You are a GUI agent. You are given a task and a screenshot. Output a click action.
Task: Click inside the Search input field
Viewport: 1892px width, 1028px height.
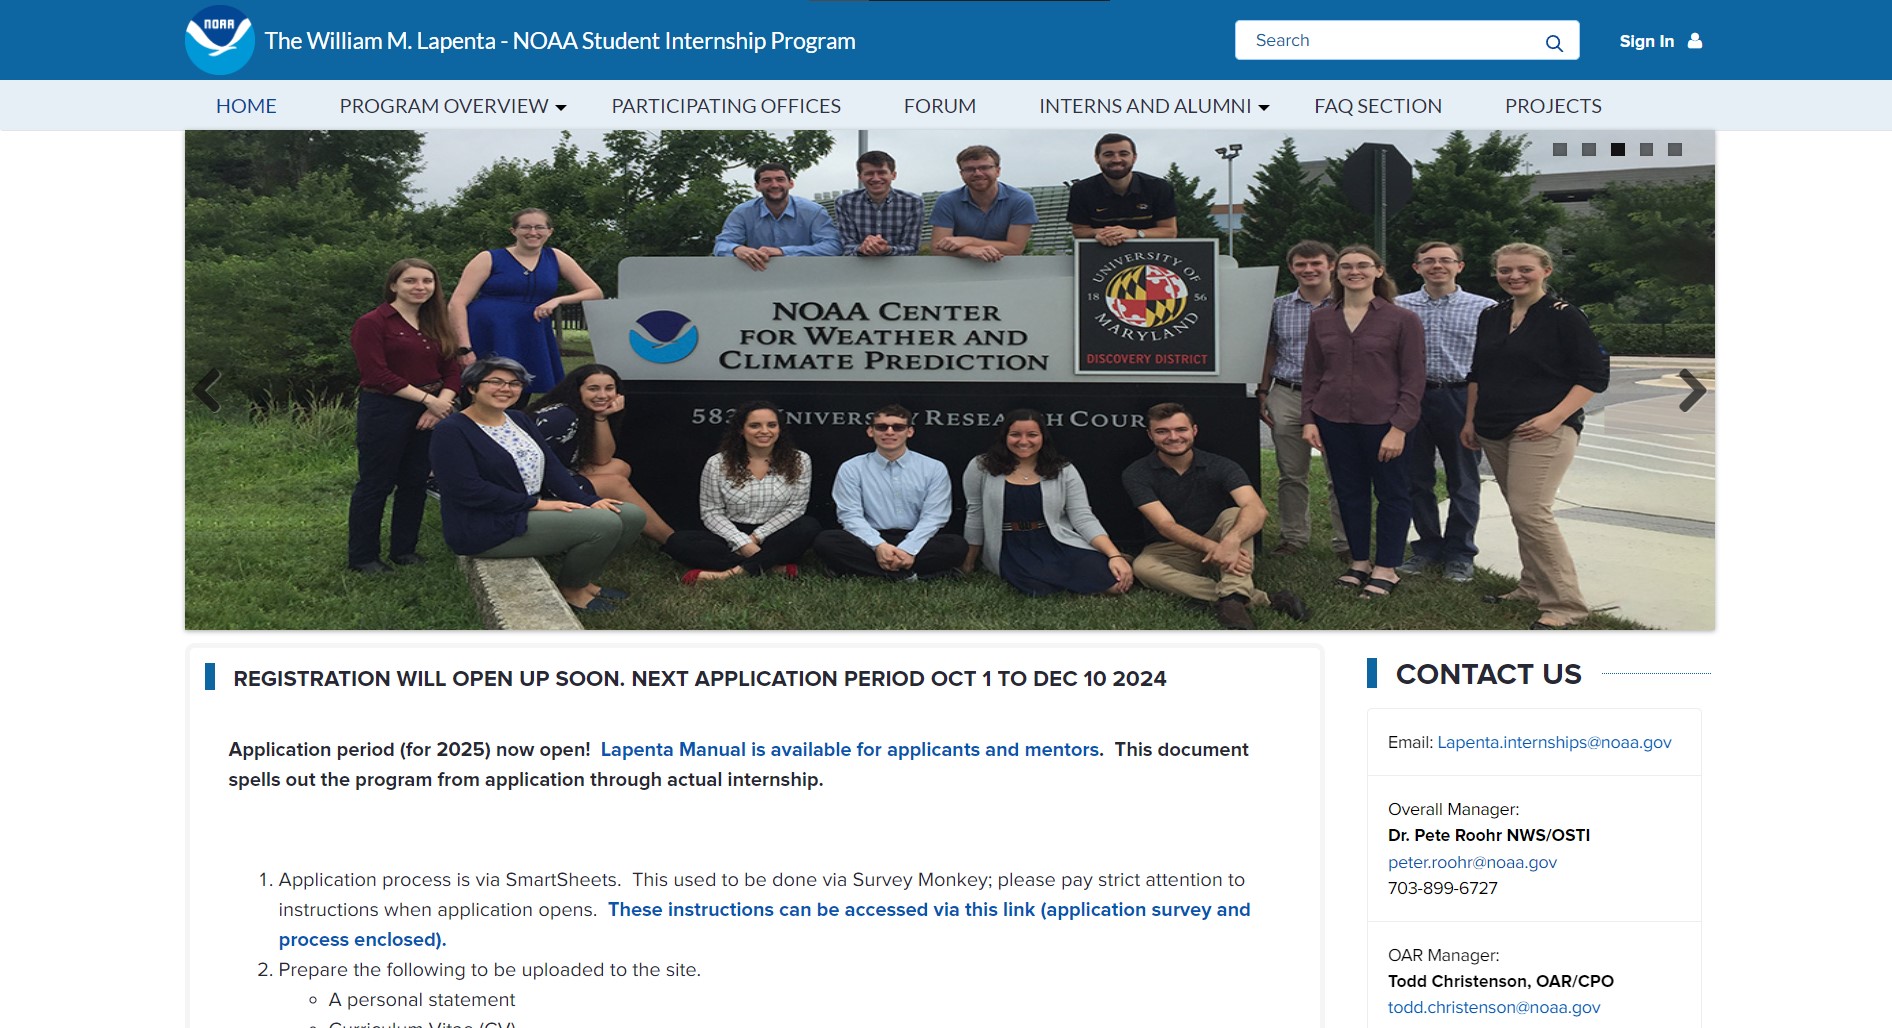pos(1390,40)
